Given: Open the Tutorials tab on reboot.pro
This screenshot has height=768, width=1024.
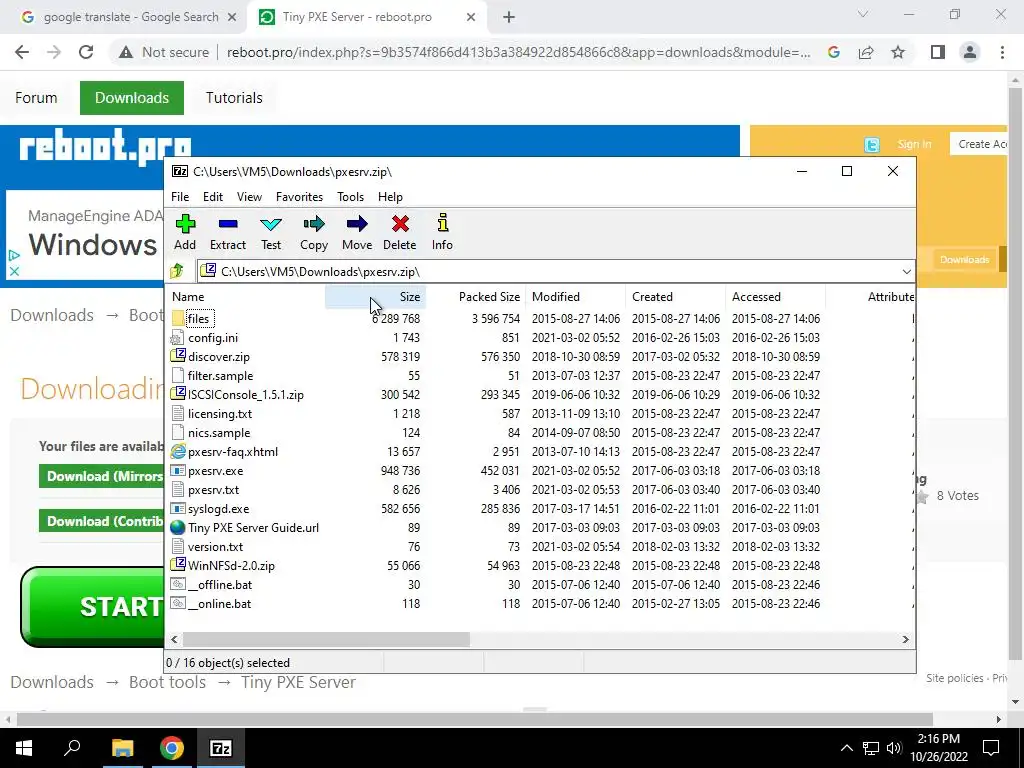Looking at the screenshot, I should pos(234,98).
